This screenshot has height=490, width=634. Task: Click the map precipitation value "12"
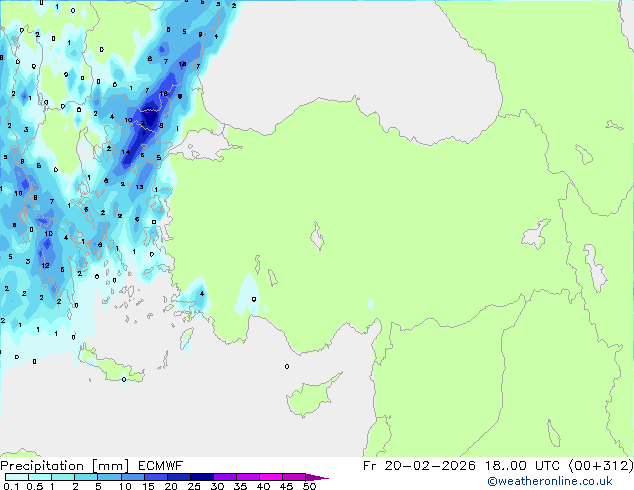pos(45,266)
